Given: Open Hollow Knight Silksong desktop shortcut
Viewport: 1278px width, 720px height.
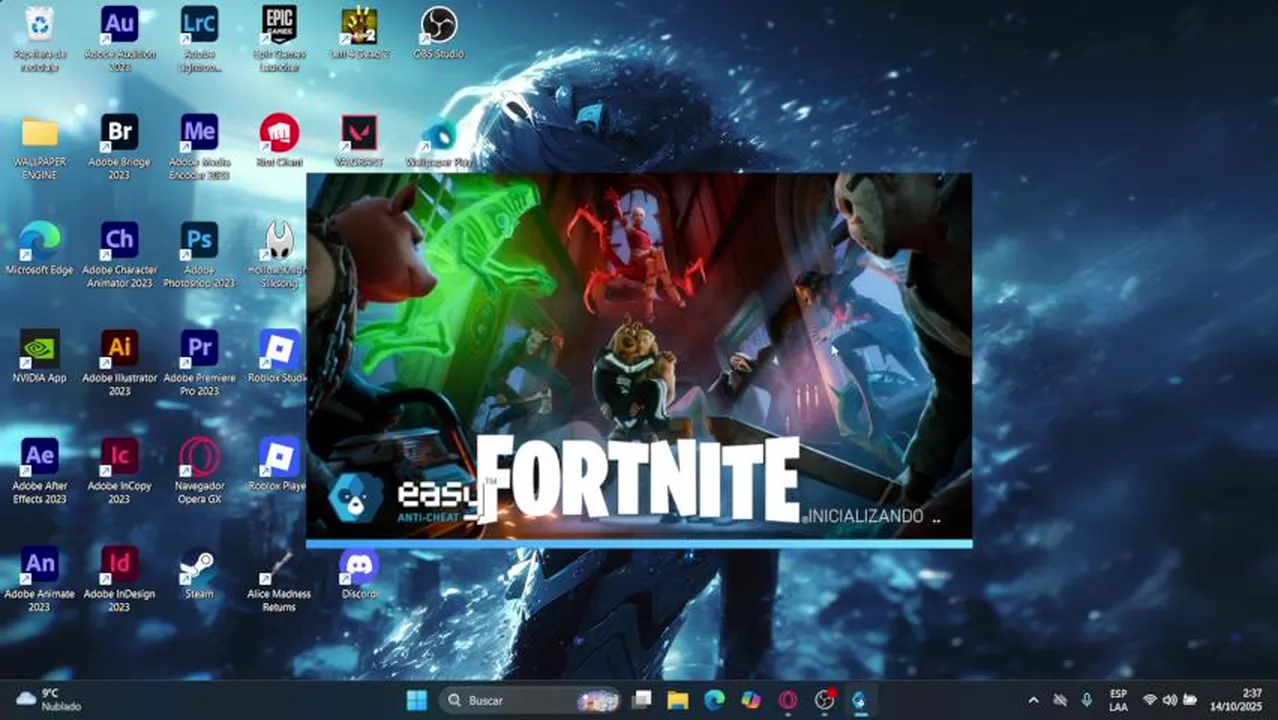Looking at the screenshot, I should (x=279, y=255).
